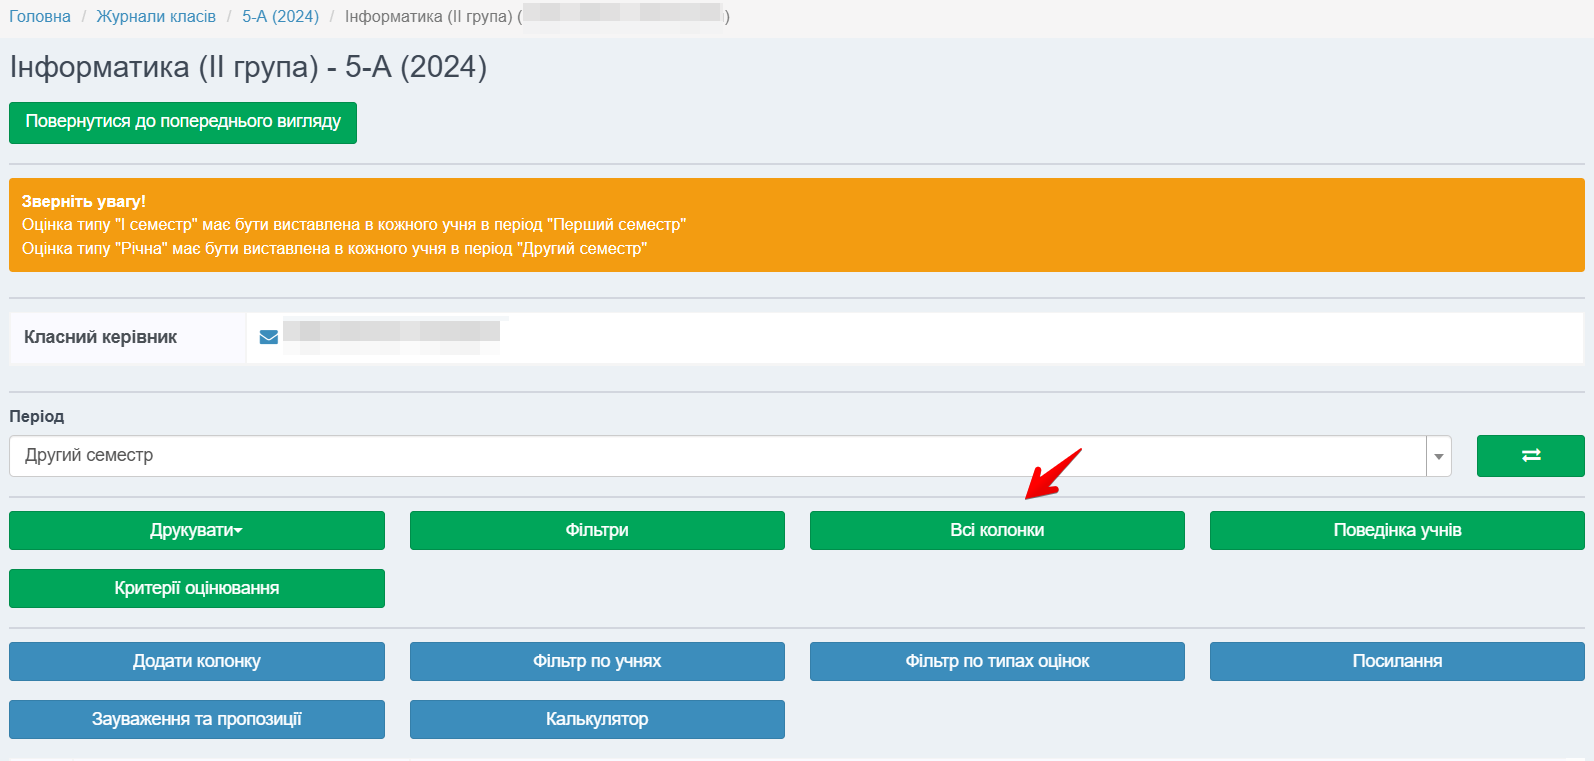This screenshot has width=1594, height=761.
Task: Navigate to '5-А (2024)' breadcrumb
Action: point(280,17)
